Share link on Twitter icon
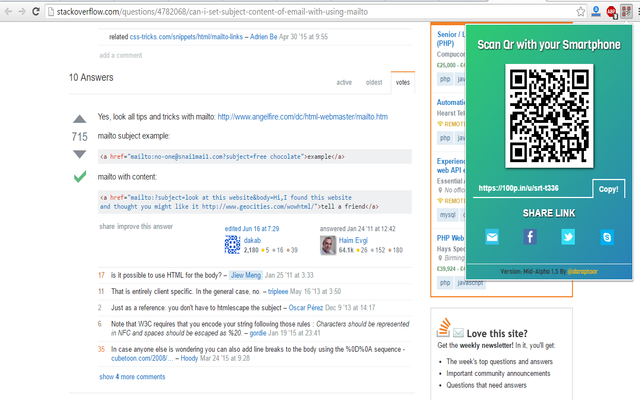 (568, 237)
